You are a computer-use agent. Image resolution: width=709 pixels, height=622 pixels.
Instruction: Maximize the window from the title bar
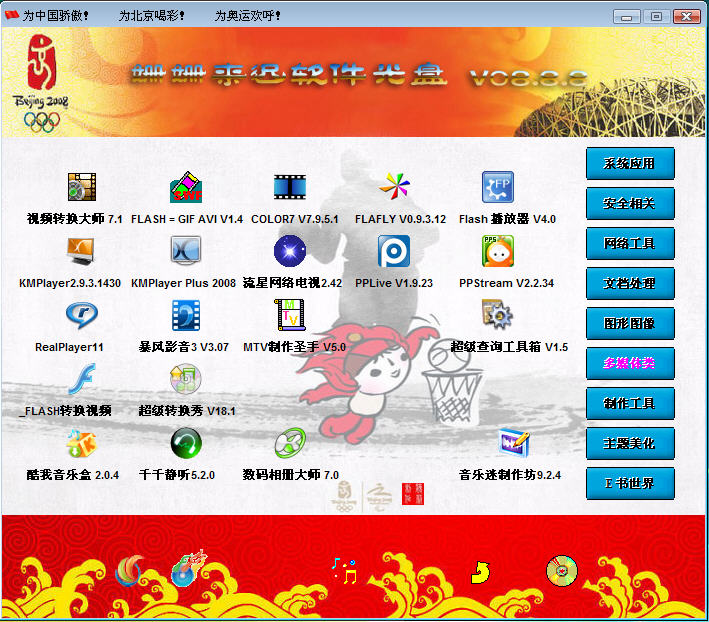click(657, 17)
